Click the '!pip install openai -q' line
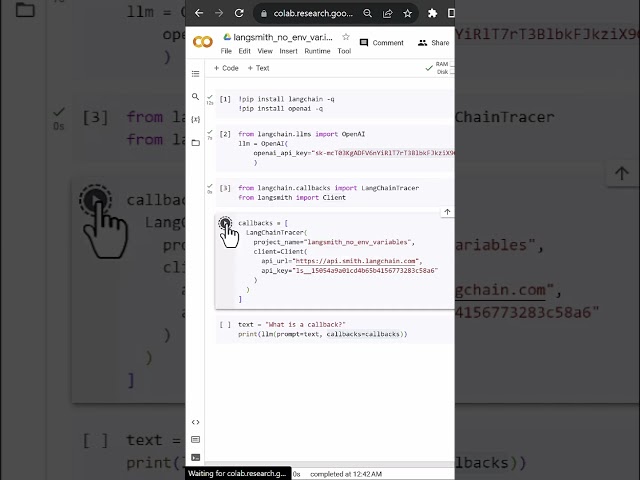The height and width of the screenshot is (480, 640). click(x=280, y=109)
